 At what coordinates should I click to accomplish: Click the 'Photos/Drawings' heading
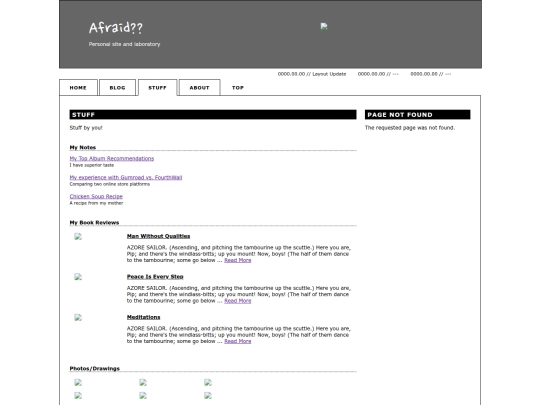95,368
